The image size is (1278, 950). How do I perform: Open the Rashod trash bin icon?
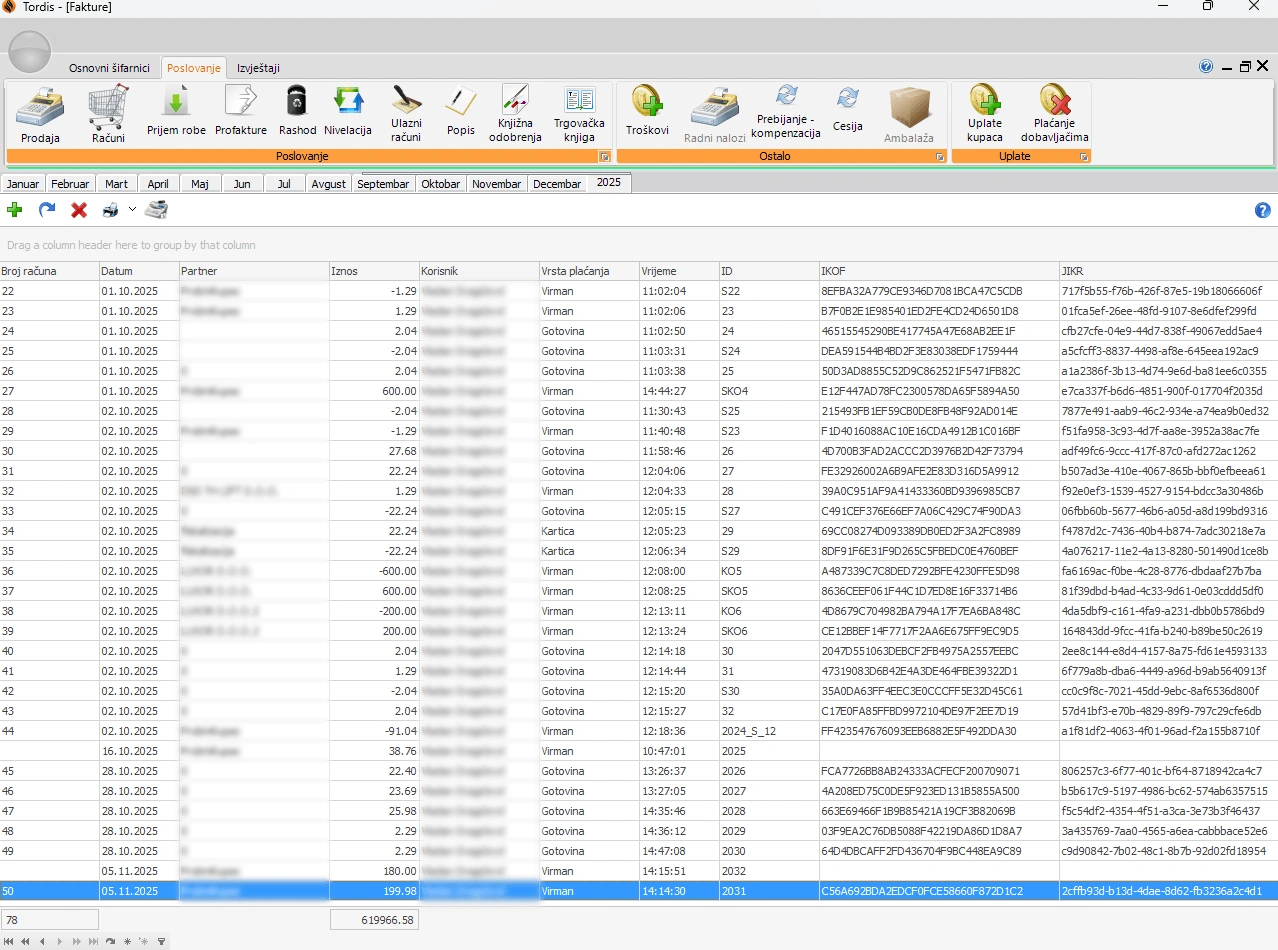pos(297,111)
